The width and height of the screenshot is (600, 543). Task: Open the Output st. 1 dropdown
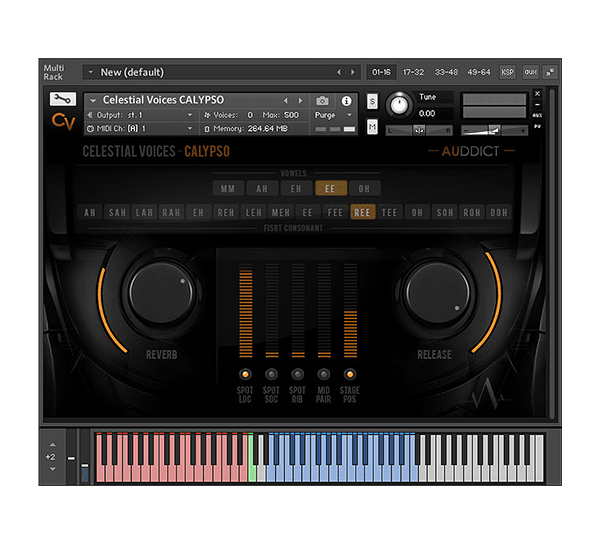[x=140, y=115]
